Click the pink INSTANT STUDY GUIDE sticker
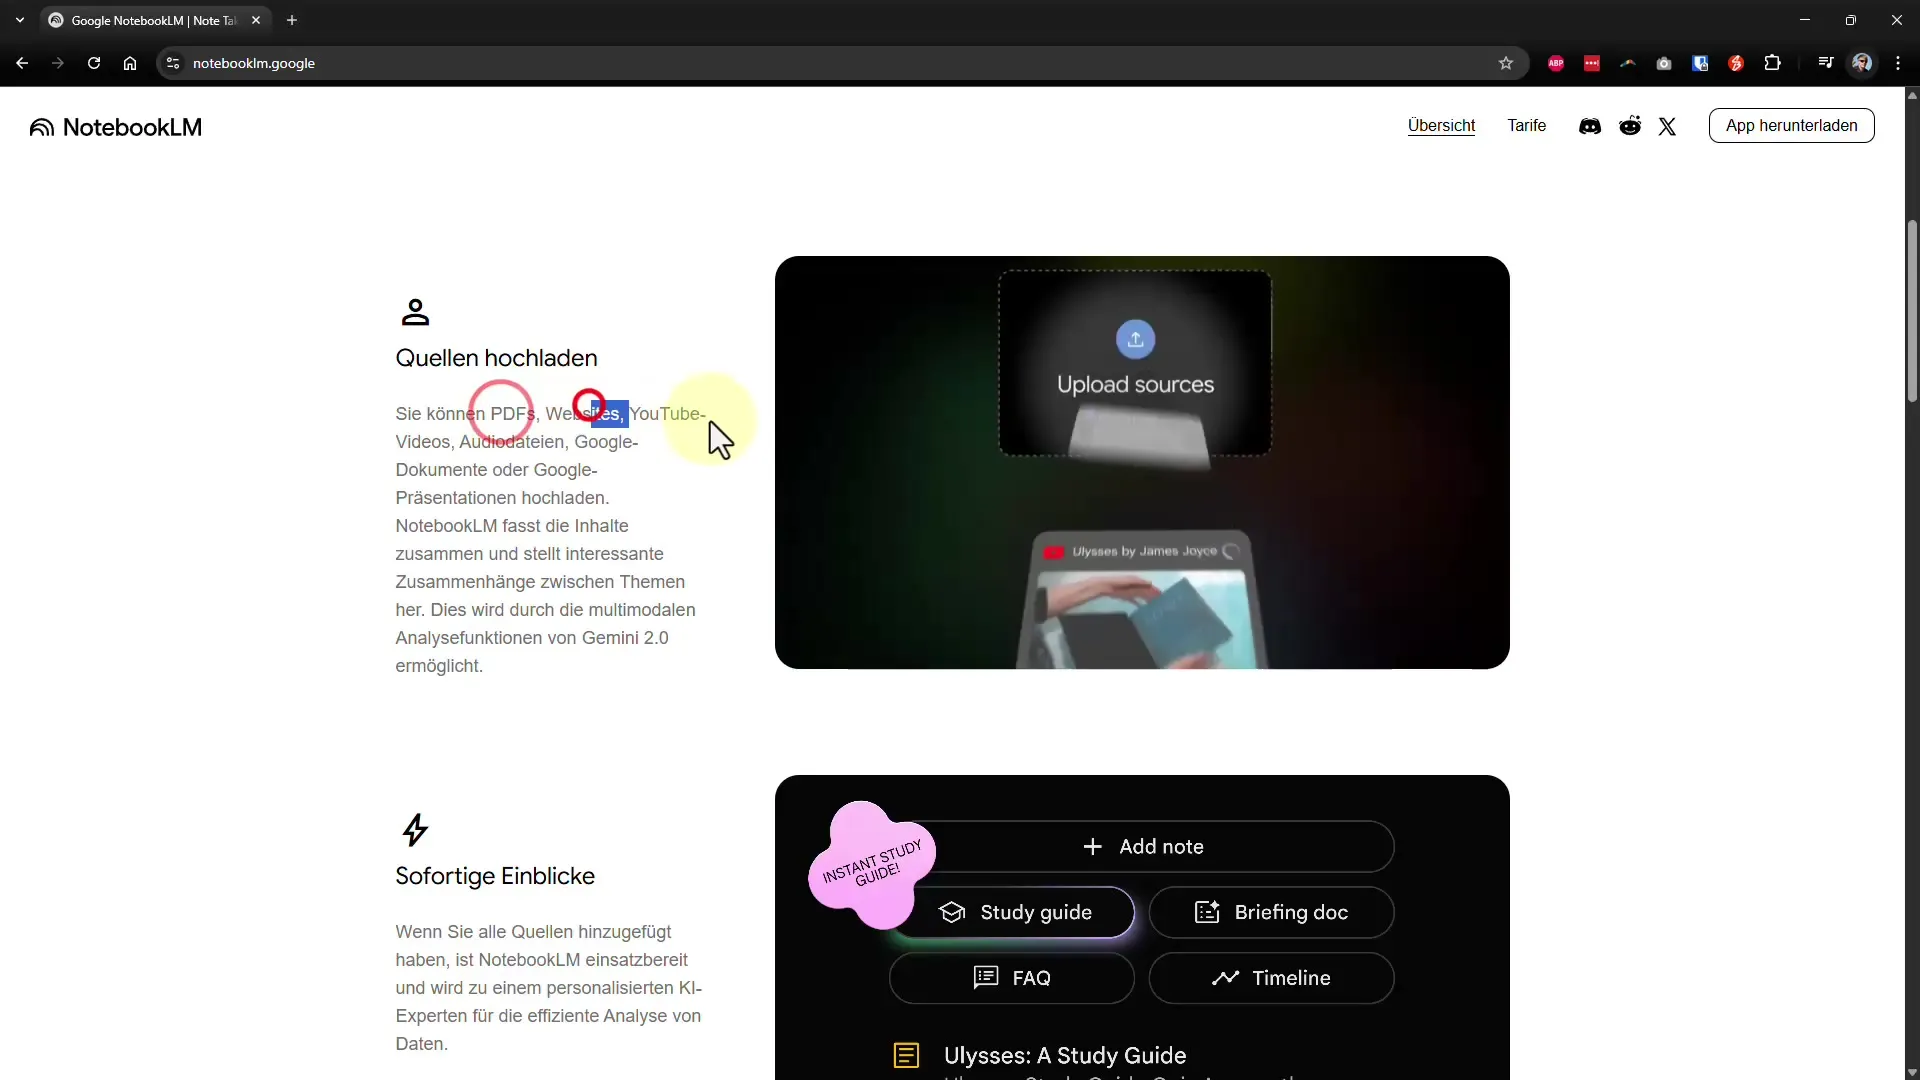 pos(872,863)
